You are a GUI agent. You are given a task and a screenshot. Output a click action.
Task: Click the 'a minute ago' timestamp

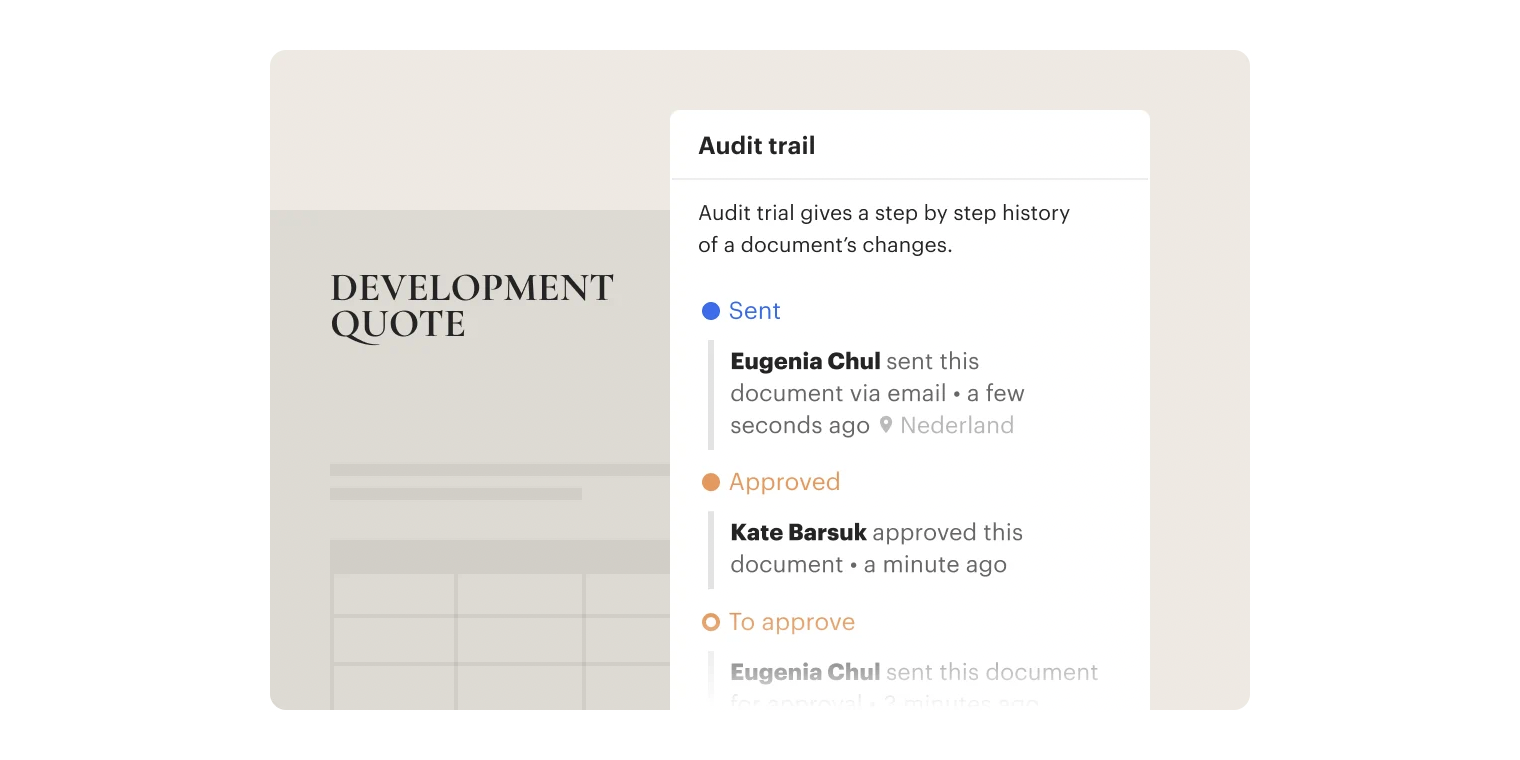tap(935, 564)
